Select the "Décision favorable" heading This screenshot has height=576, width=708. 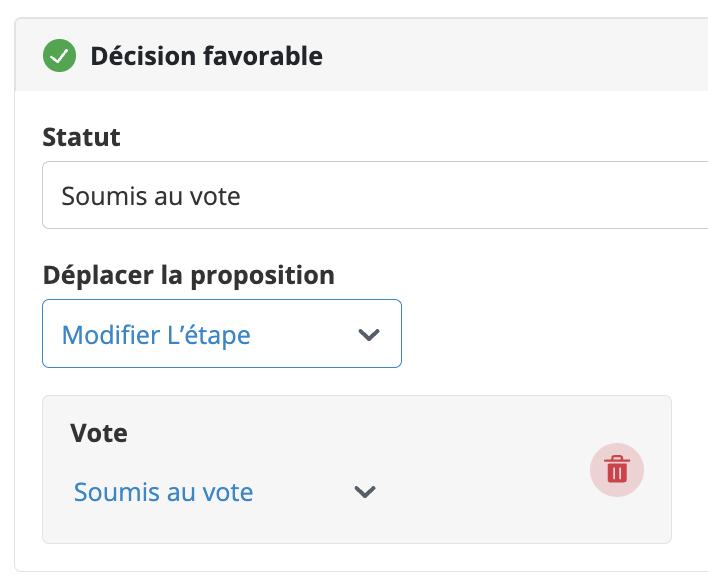(x=206, y=56)
